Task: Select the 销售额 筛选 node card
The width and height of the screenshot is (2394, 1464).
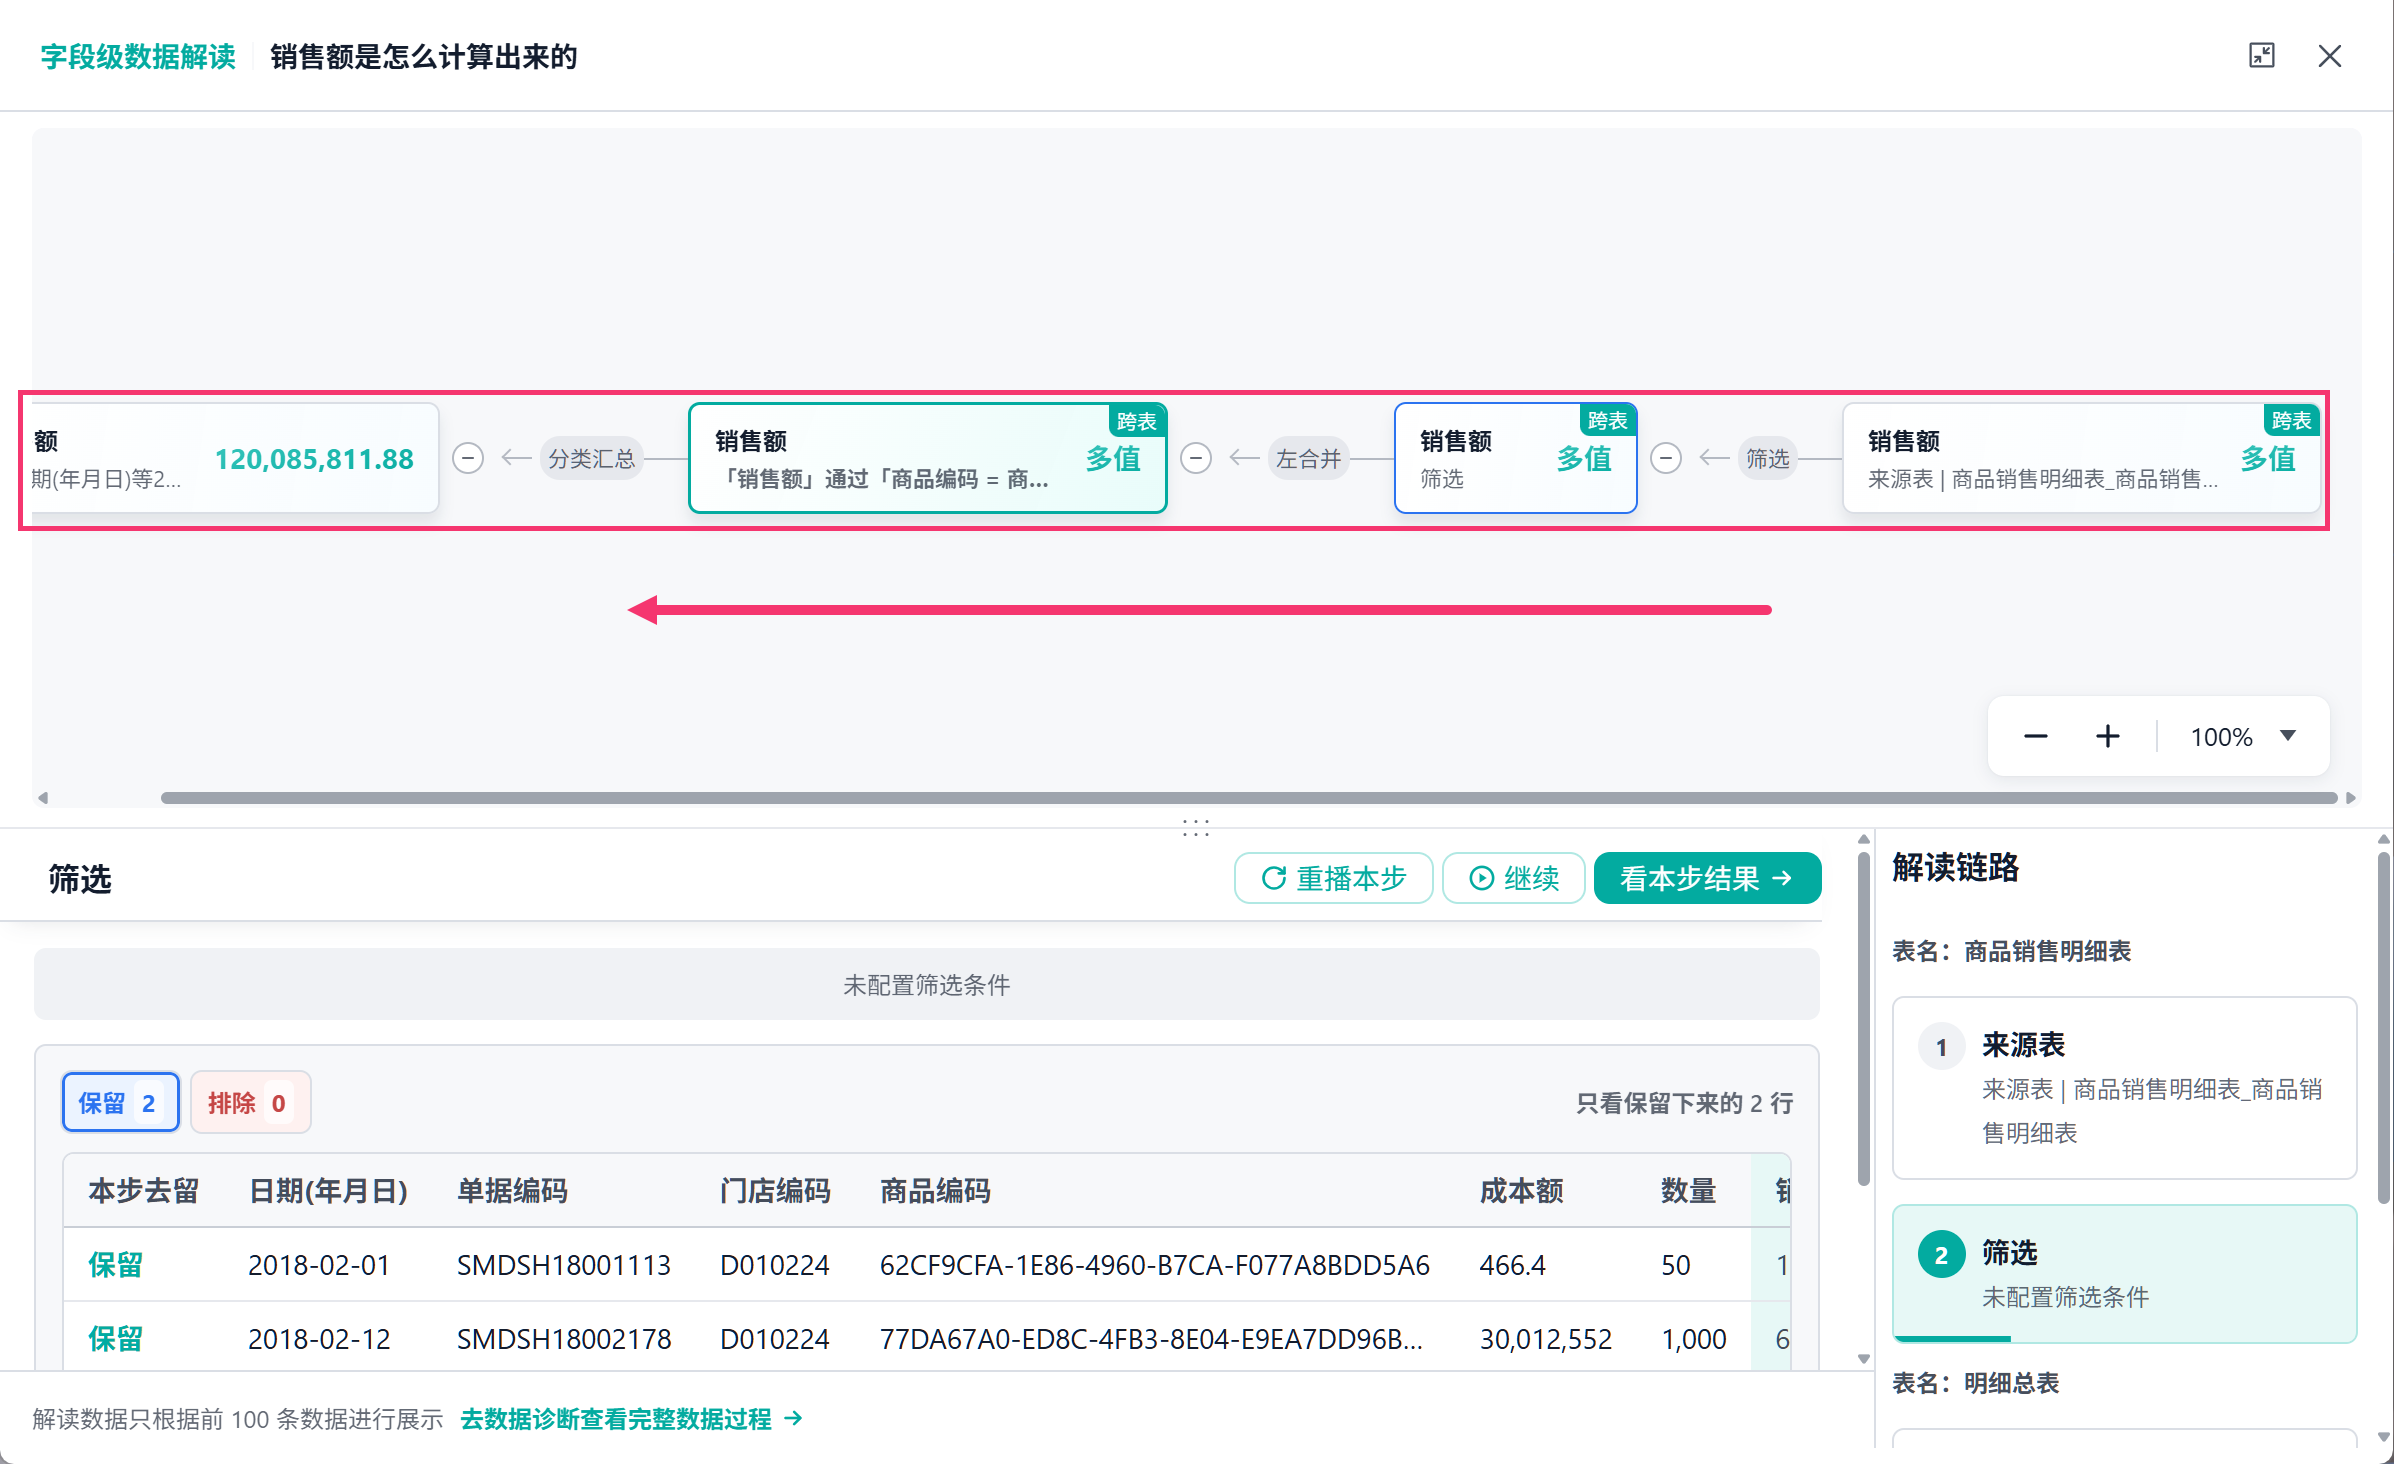Action: (x=1515, y=458)
